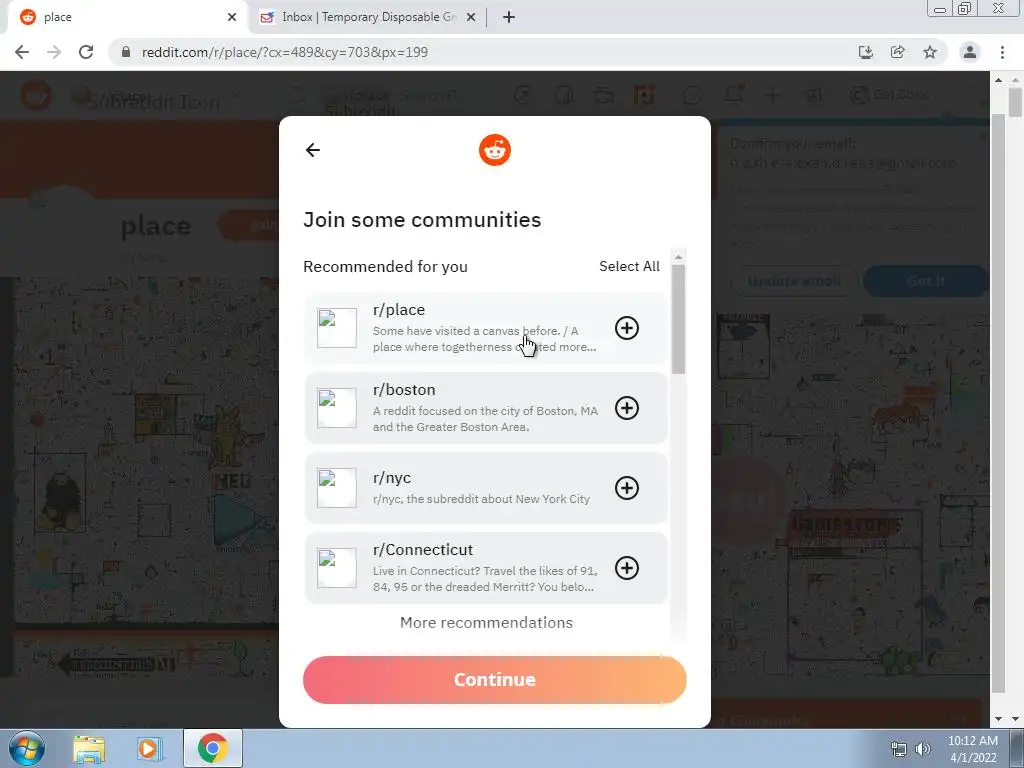Click the browser forward button

[x=54, y=52]
